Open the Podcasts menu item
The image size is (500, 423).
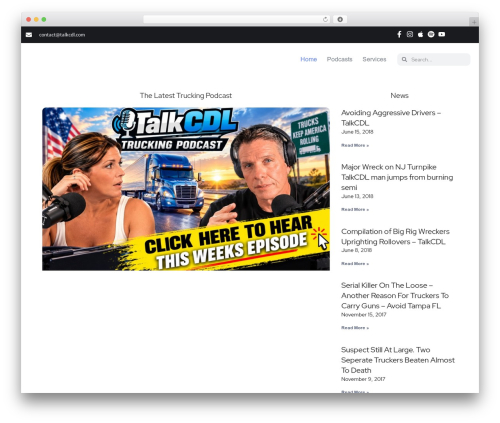pyautogui.click(x=339, y=59)
